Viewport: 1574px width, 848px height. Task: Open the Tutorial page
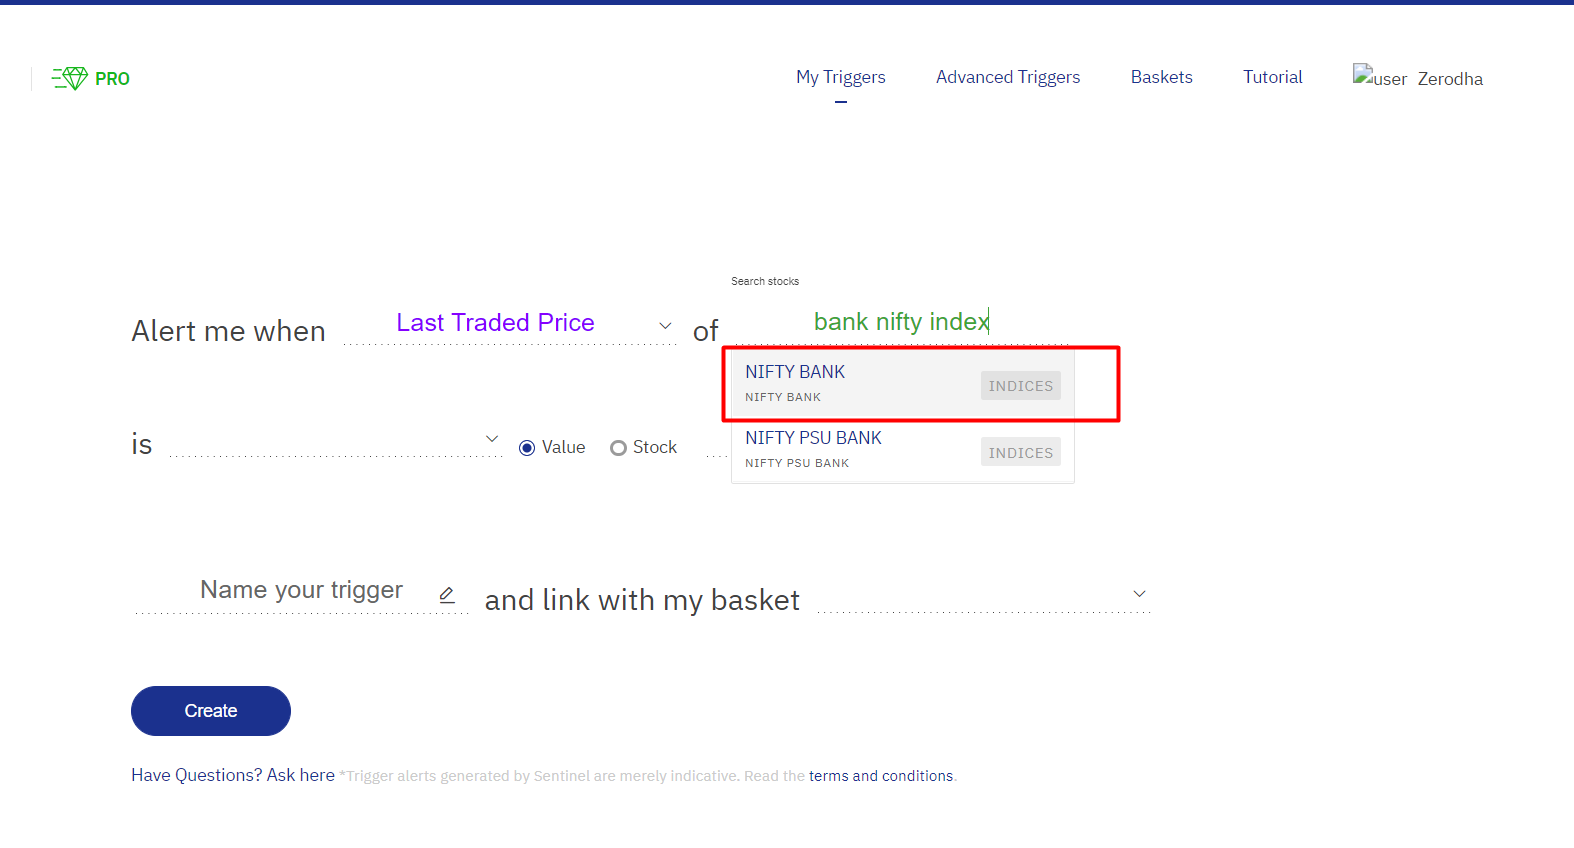[1272, 77]
